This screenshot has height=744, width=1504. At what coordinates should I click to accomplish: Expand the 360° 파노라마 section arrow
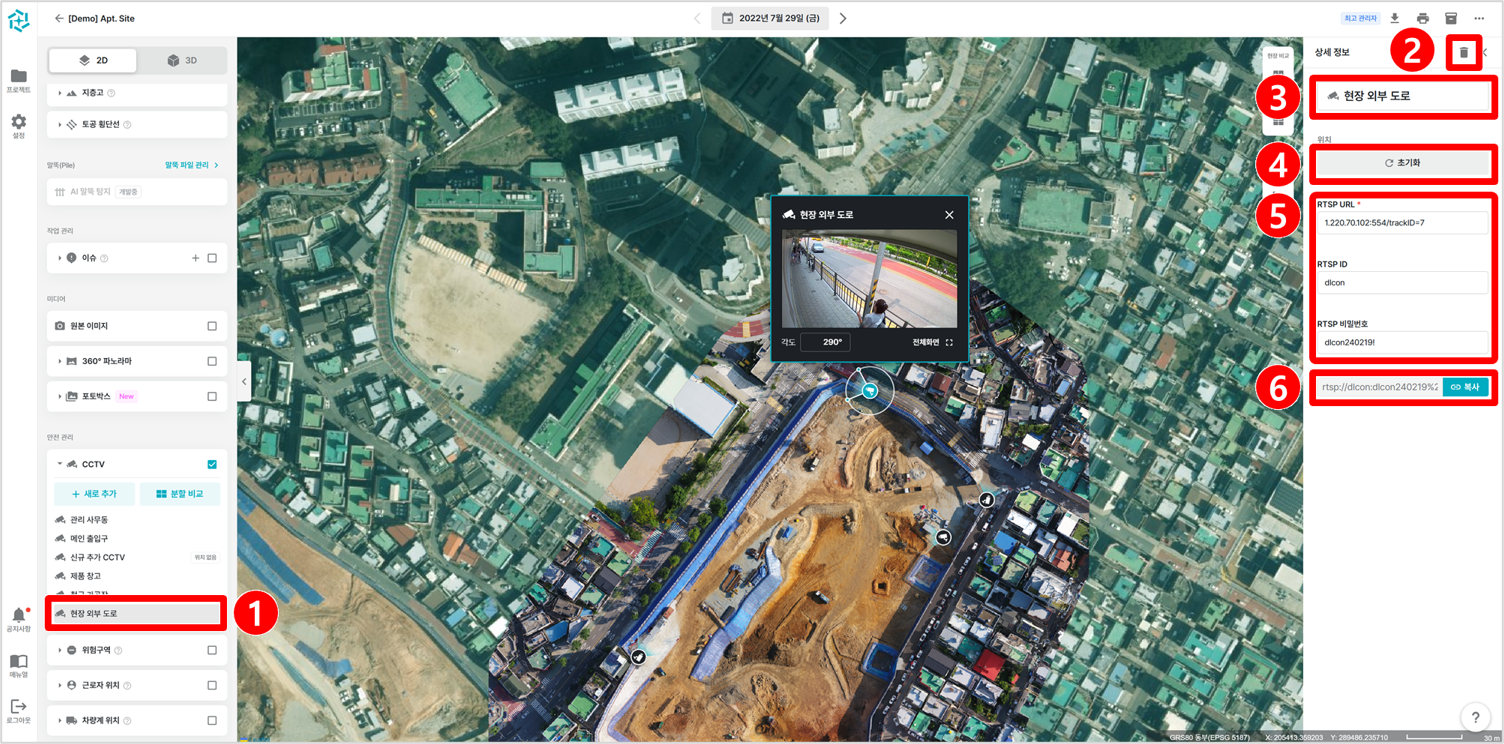point(59,361)
